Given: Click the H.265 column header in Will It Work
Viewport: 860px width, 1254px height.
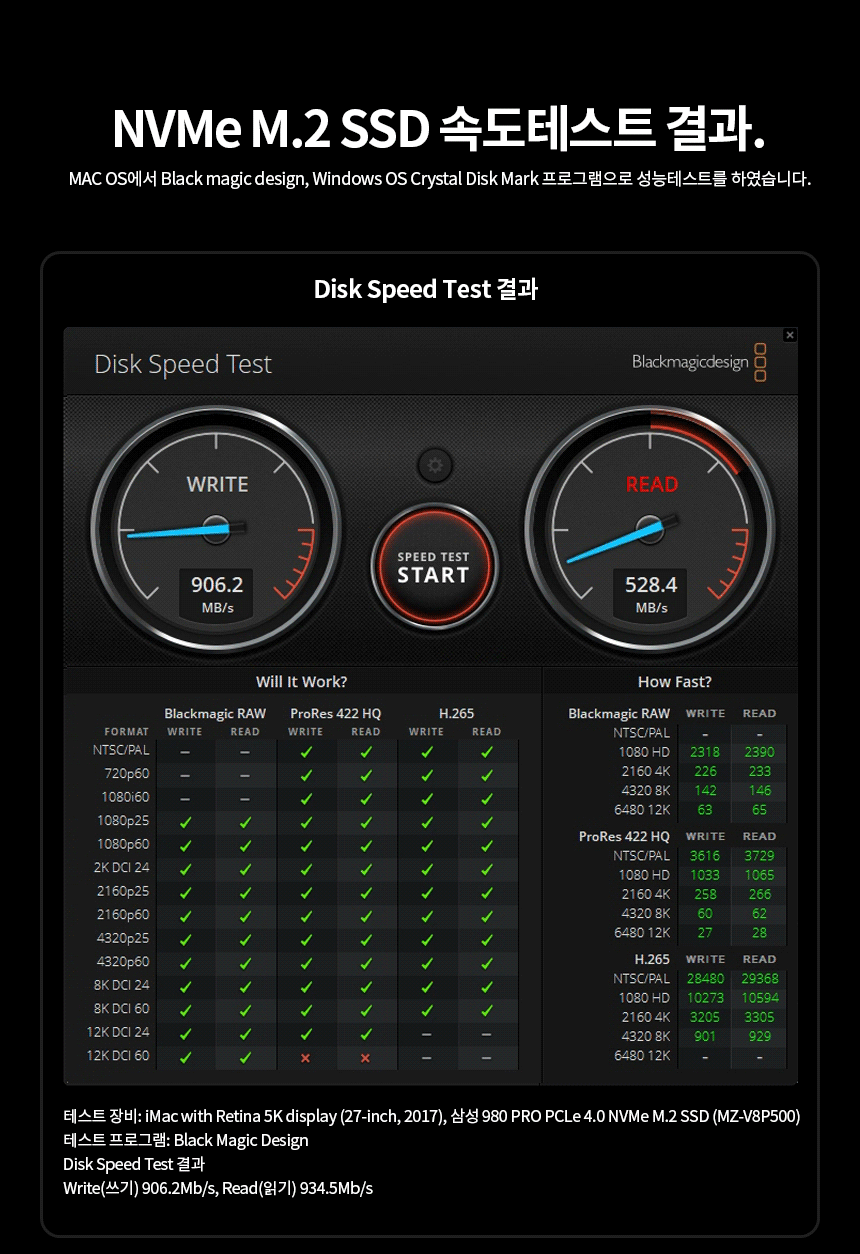Looking at the screenshot, I should tap(456, 714).
